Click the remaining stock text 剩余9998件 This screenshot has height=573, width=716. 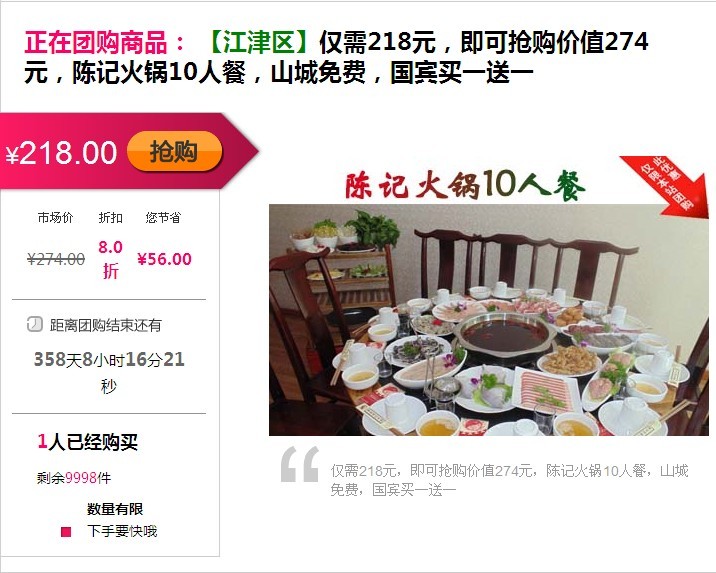click(74, 478)
